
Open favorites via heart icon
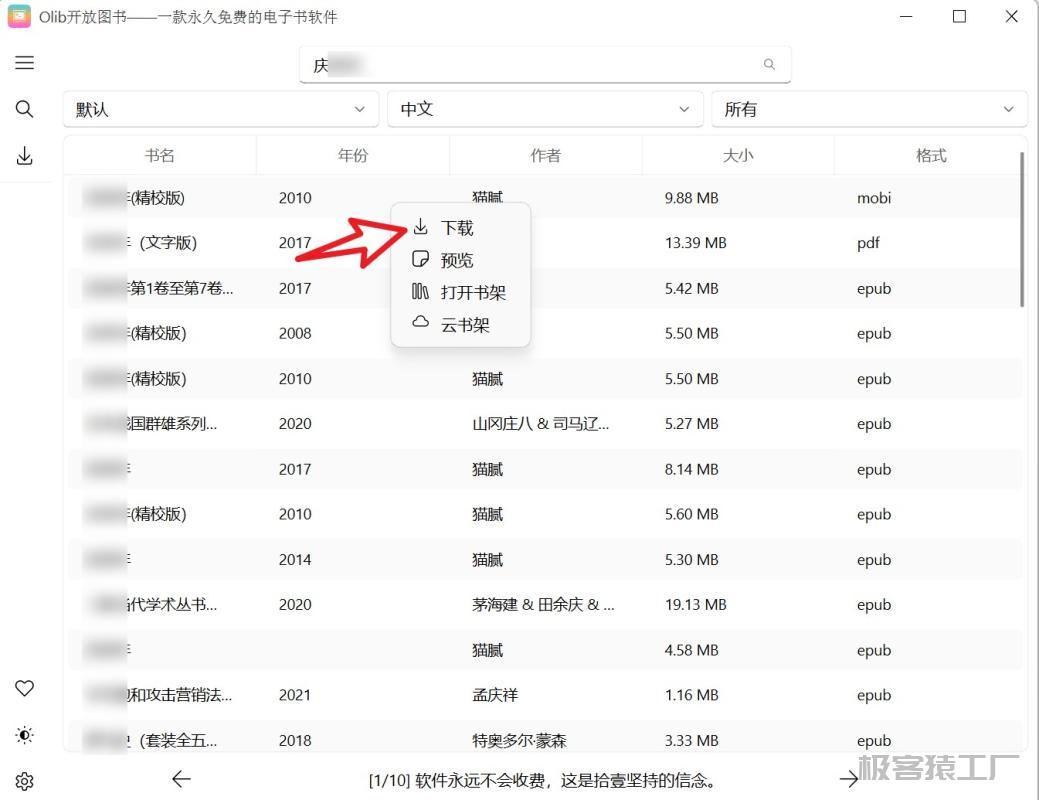[x=25, y=688]
